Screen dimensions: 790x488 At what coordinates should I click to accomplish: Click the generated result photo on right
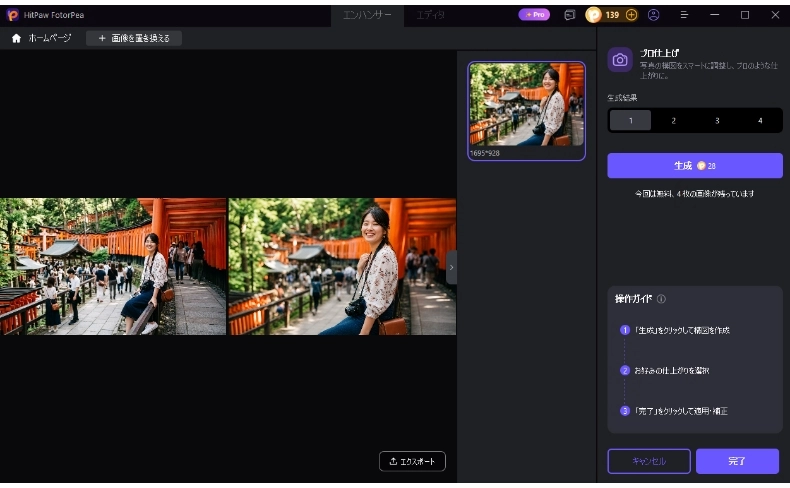343,266
